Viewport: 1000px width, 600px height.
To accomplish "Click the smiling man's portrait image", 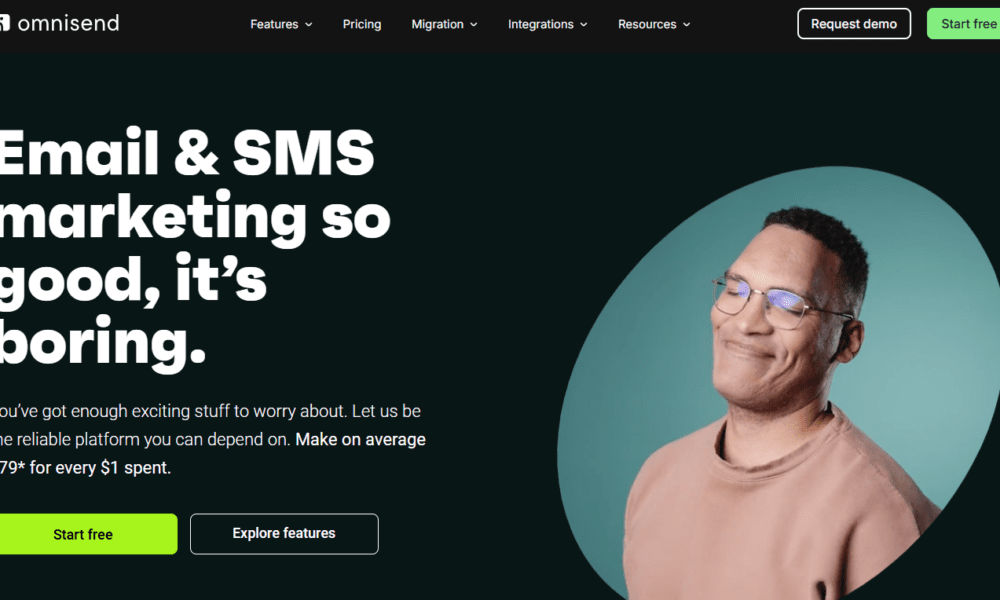I will tap(779, 383).
